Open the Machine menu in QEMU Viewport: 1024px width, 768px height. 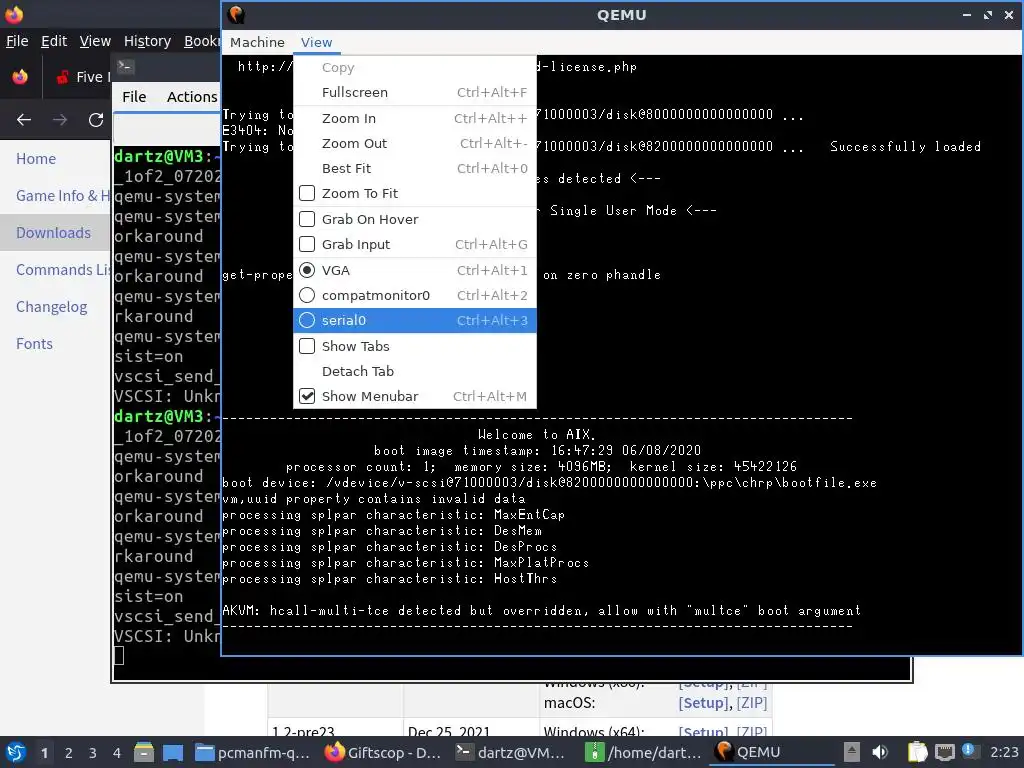click(x=257, y=42)
